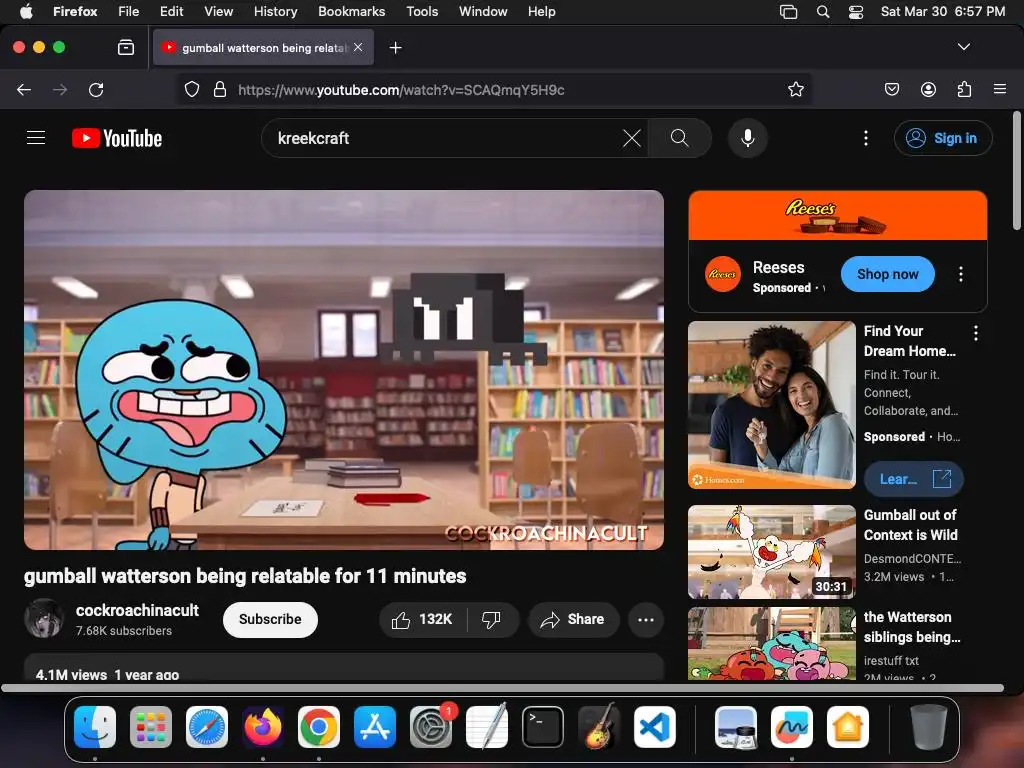The height and width of the screenshot is (768, 1024).
Task: Open Terminal from the dock
Action: [543, 727]
